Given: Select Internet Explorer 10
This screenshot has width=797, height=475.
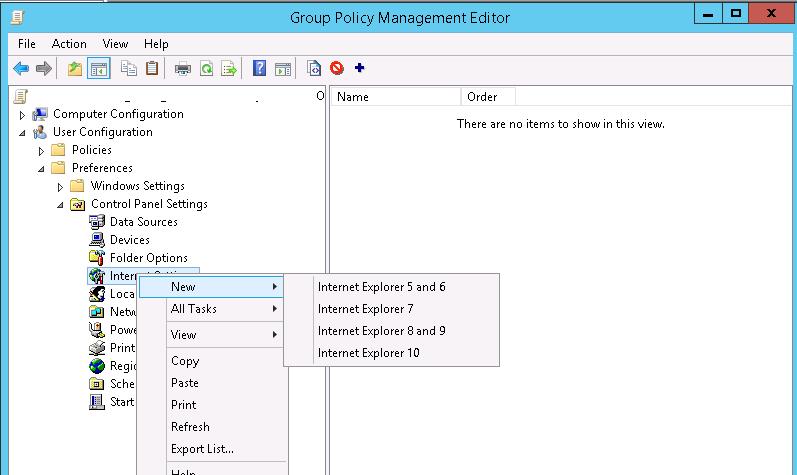Looking at the screenshot, I should (x=391, y=353).
